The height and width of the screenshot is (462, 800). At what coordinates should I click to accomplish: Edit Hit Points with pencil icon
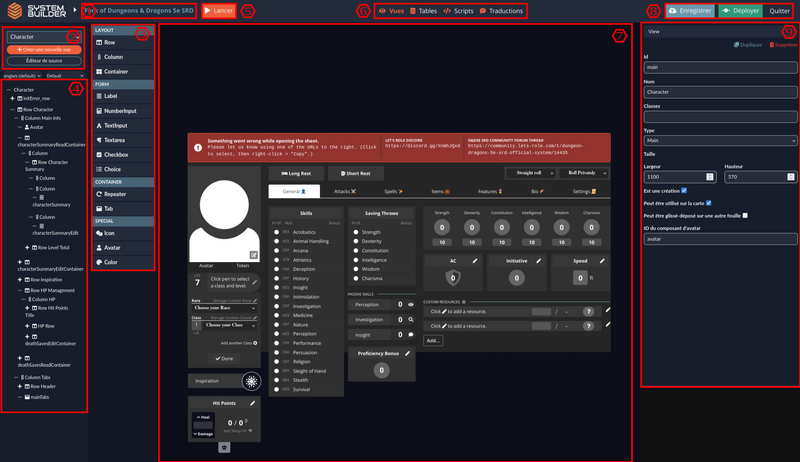click(x=253, y=403)
